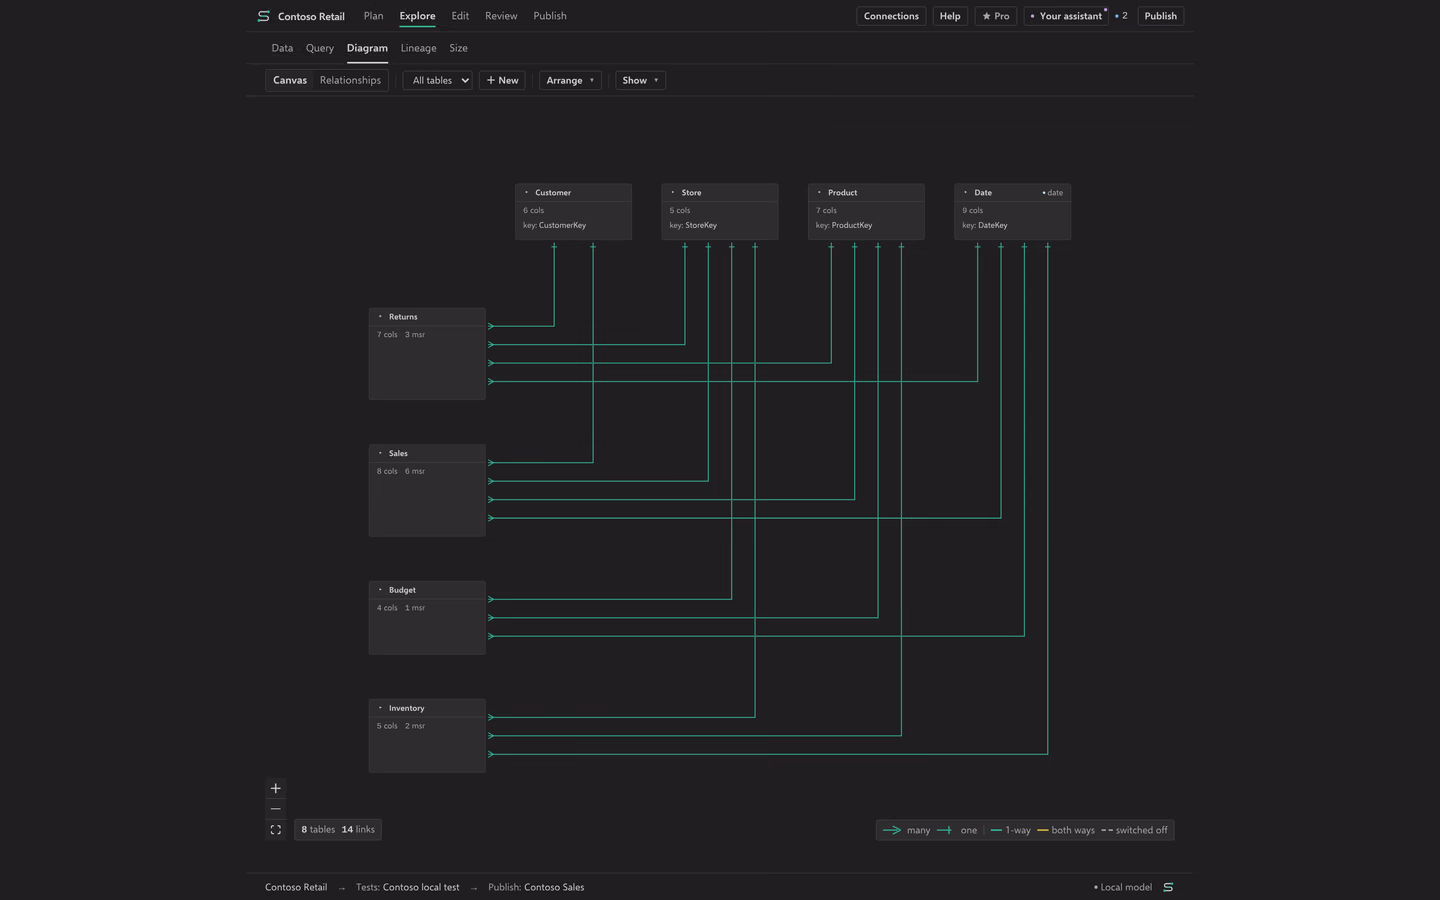Switch to Relationships view
The width and height of the screenshot is (1440, 900).
(350, 80)
